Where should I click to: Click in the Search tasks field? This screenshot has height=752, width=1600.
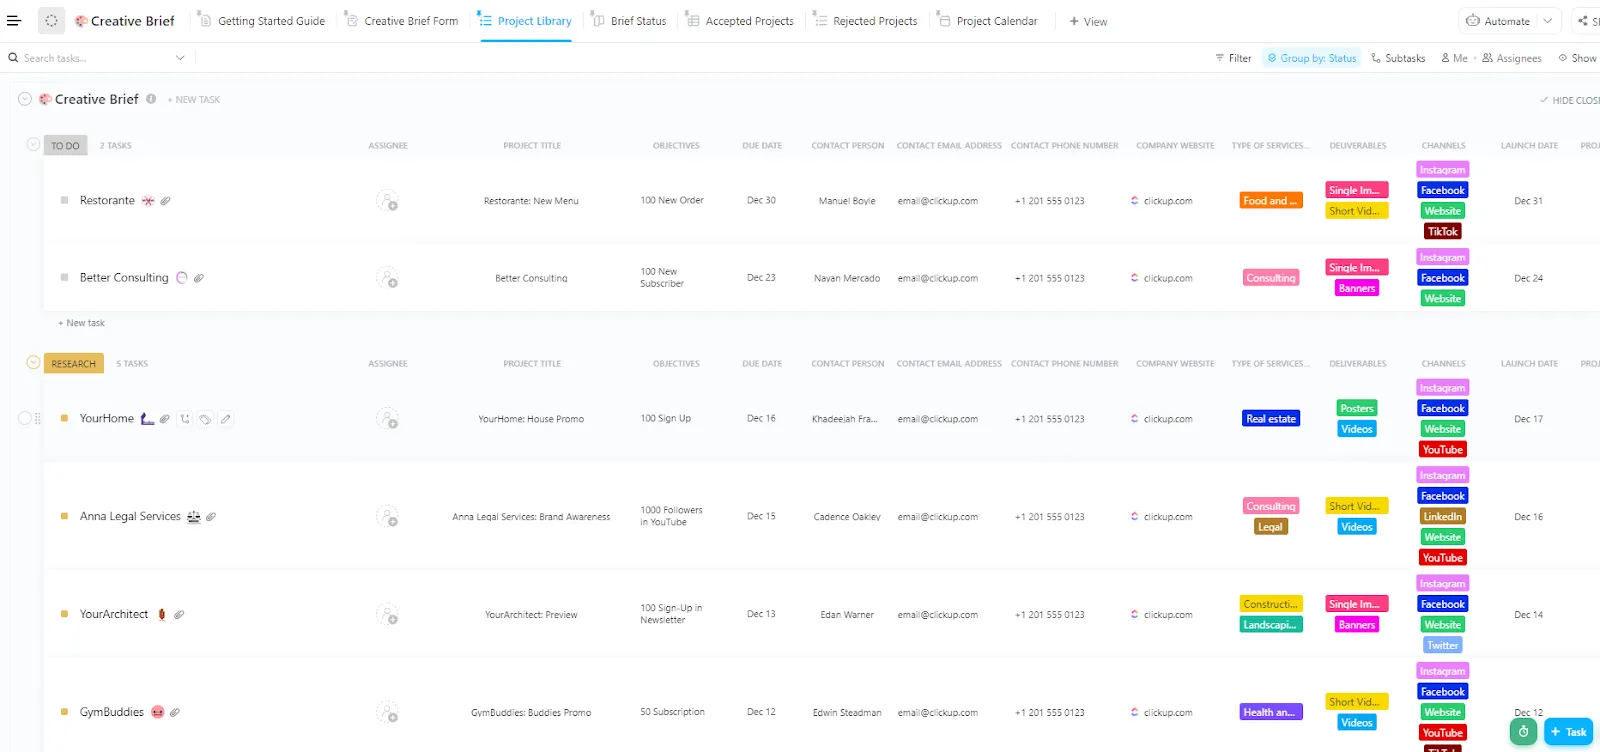pyautogui.click(x=95, y=58)
